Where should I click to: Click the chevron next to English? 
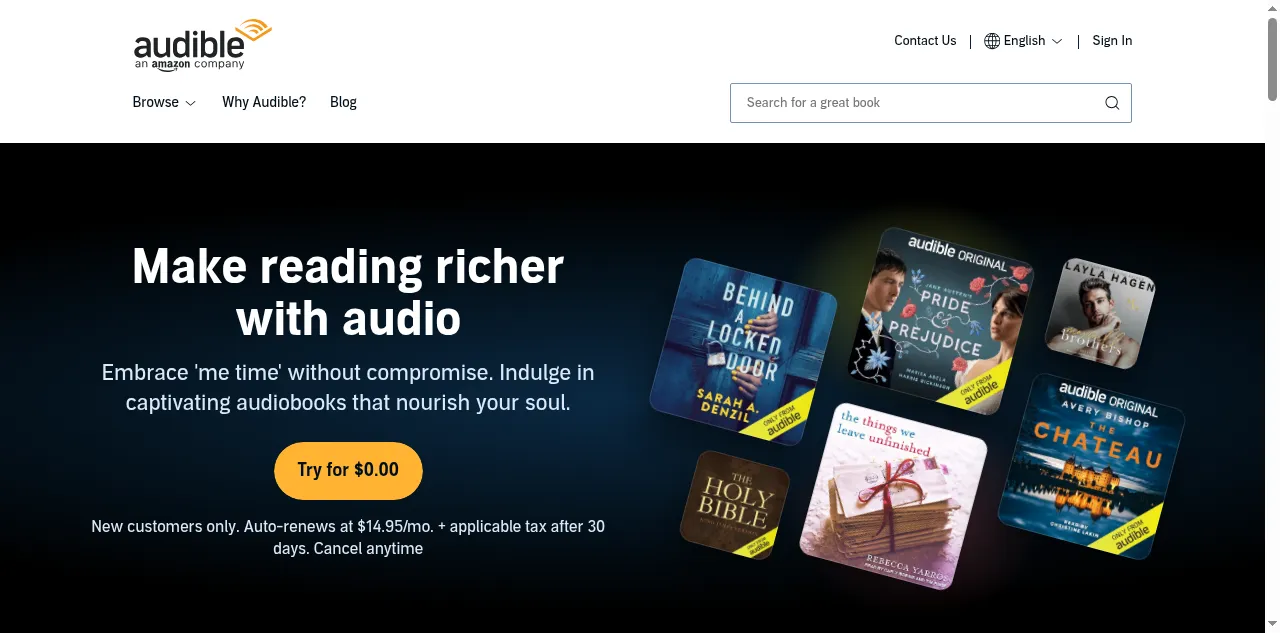pos(1057,41)
